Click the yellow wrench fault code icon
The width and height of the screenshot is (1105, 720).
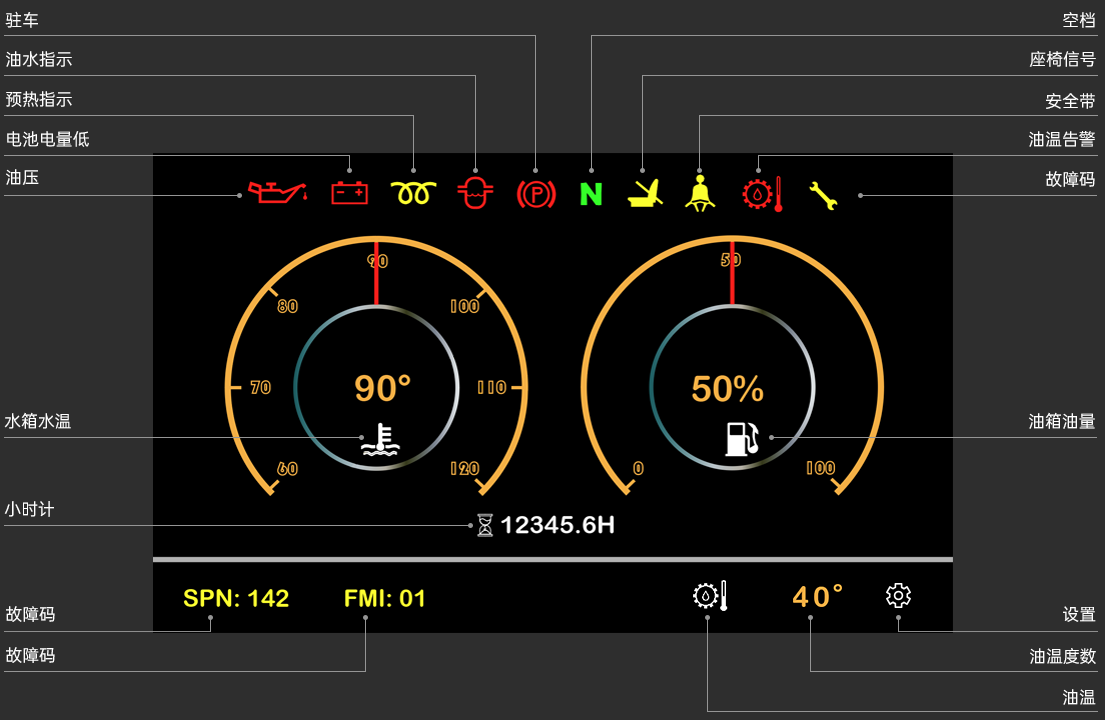click(823, 194)
